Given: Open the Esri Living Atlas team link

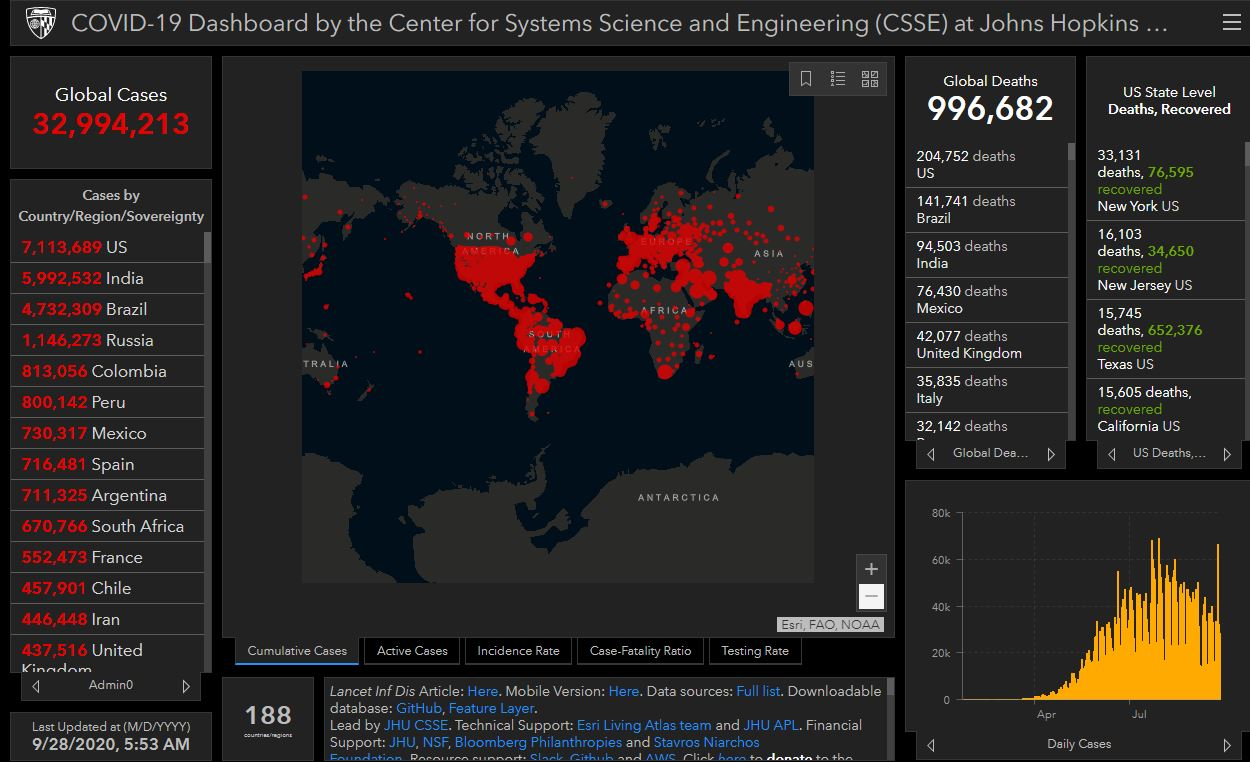Looking at the screenshot, I should point(644,725).
